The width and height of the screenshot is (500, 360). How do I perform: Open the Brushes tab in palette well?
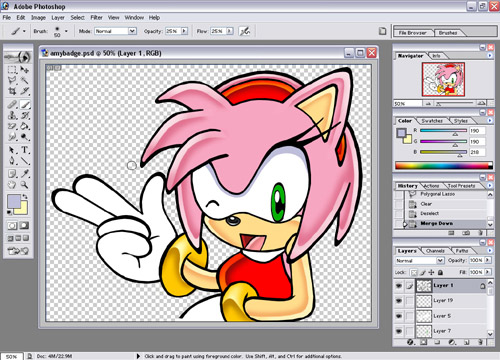(448, 33)
